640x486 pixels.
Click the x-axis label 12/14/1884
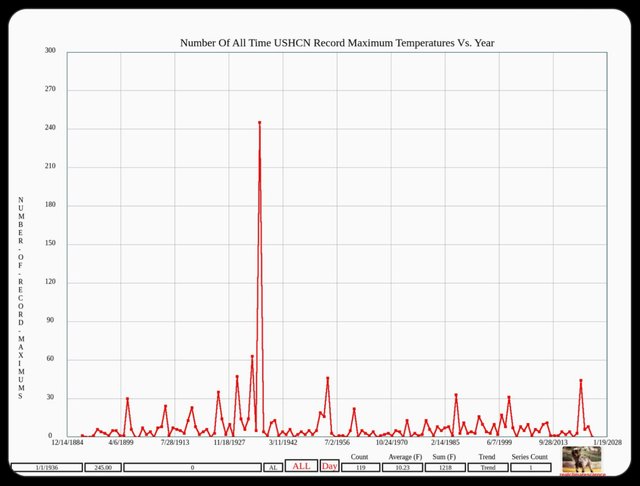point(67,442)
